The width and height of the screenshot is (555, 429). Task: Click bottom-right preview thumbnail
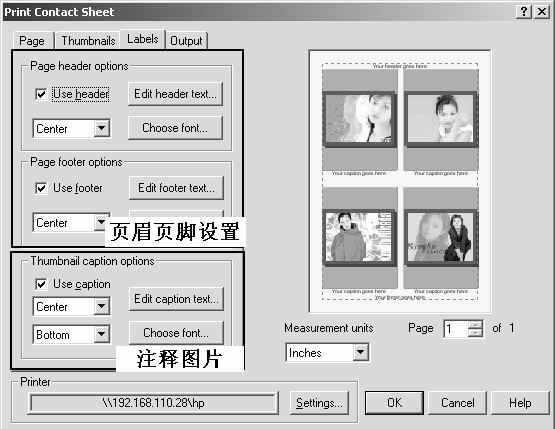click(x=441, y=238)
